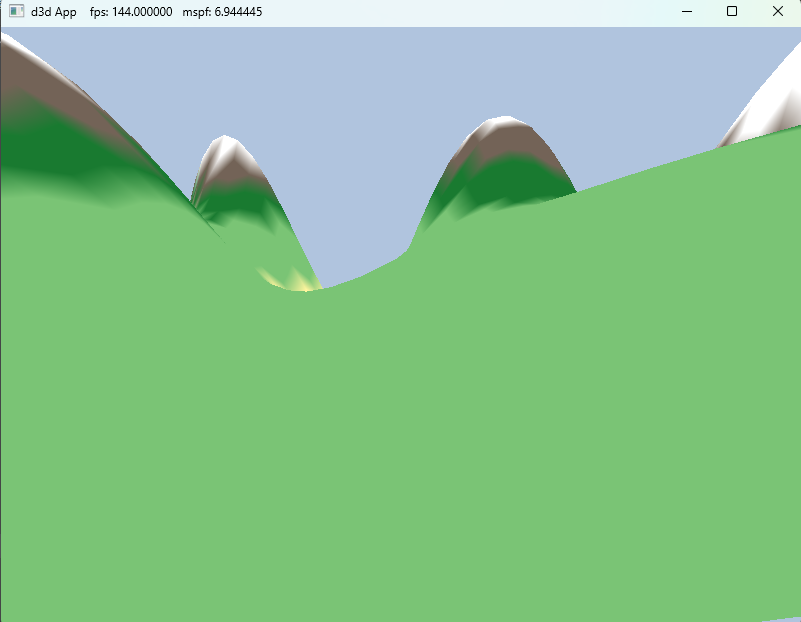
Task: Click the d3d App window icon
Action: (x=16, y=11)
